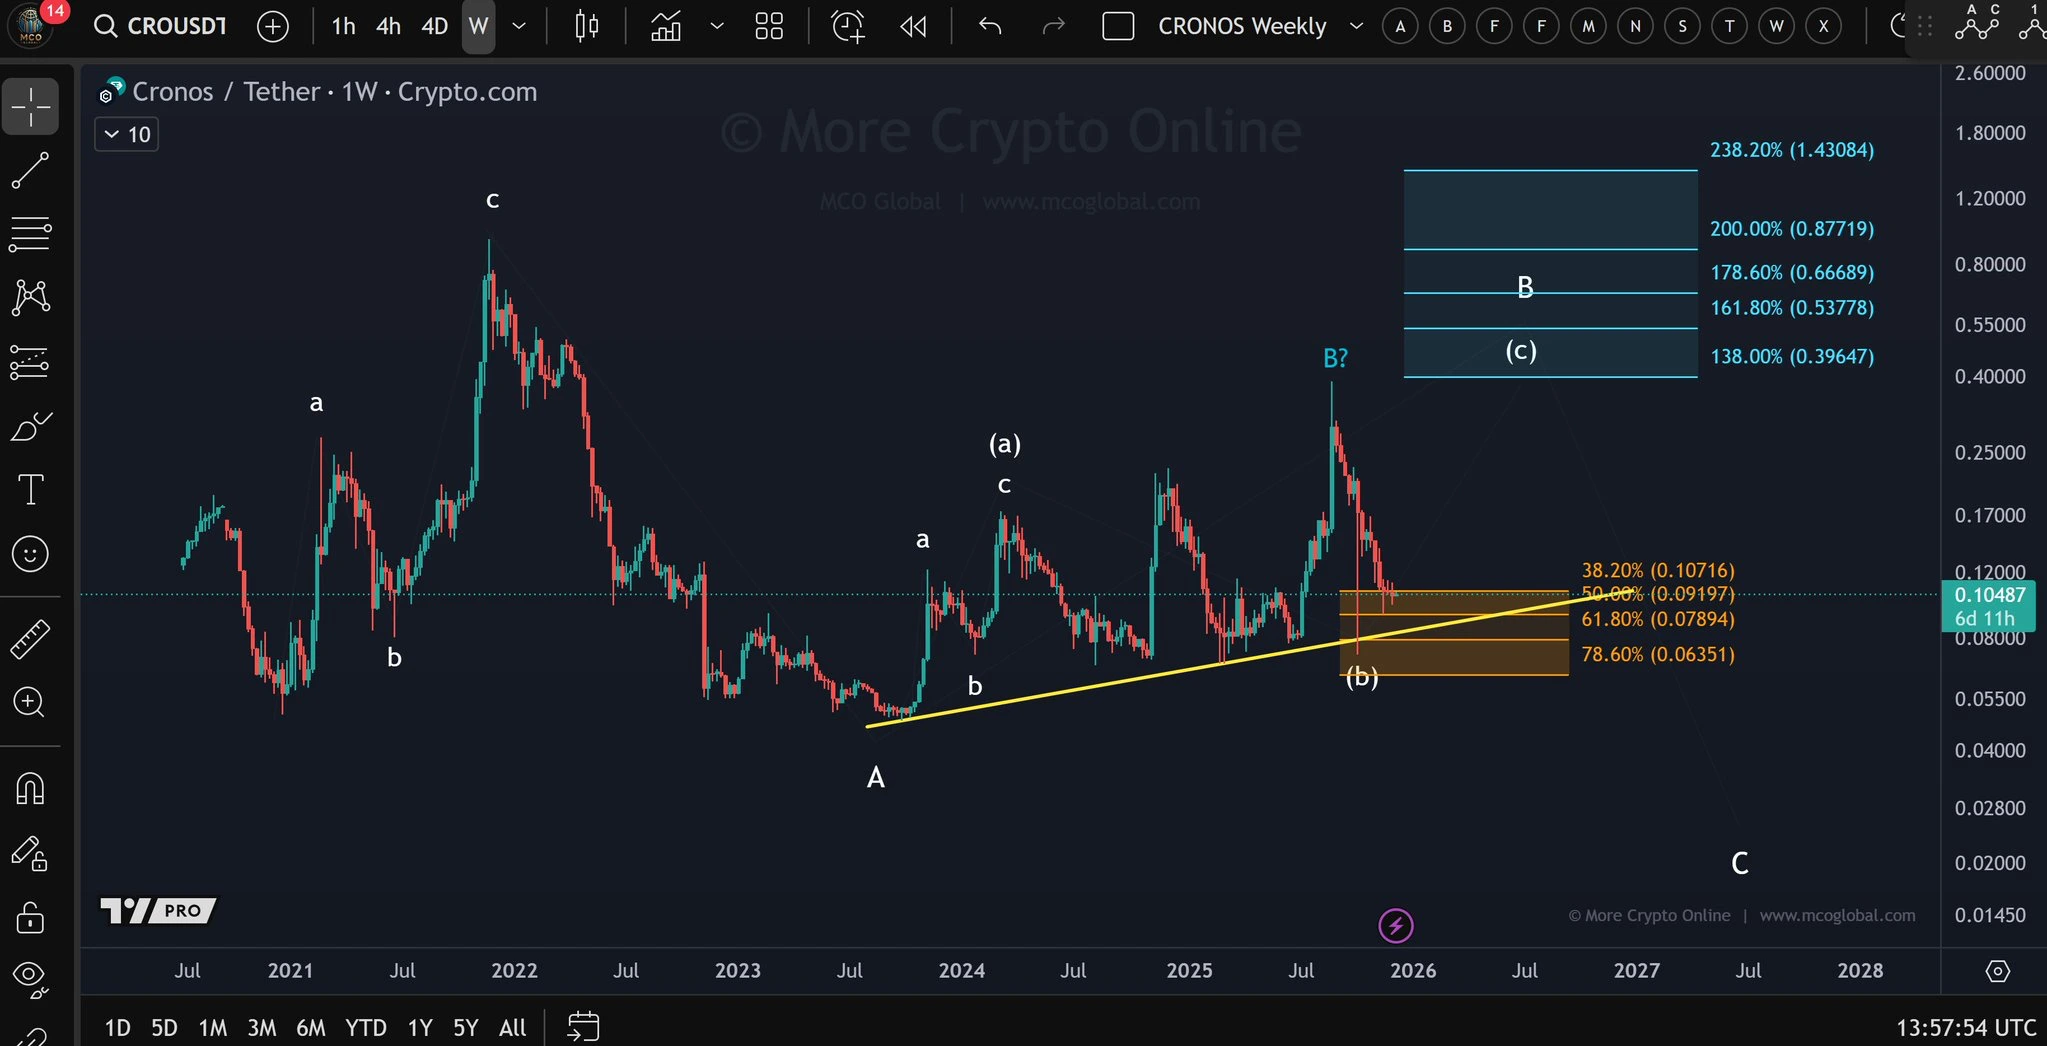The width and height of the screenshot is (2047, 1046).
Task: Open the timezone menu at 13:57:54 UTC
Action: (x=1965, y=1028)
